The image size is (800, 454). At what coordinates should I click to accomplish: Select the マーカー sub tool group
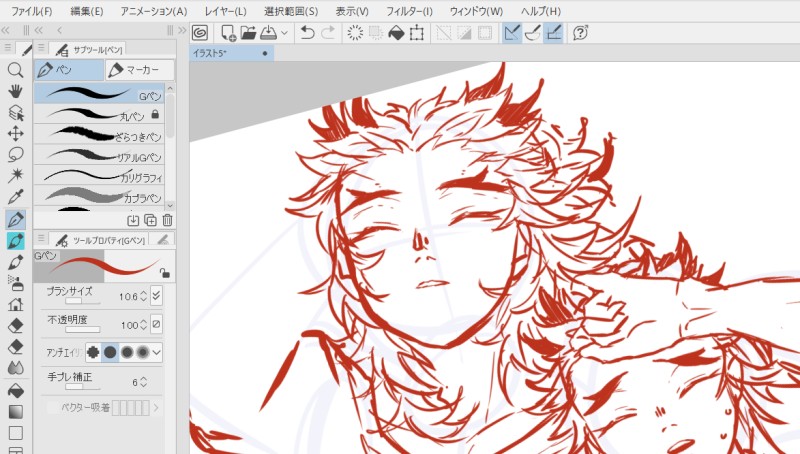pos(140,70)
